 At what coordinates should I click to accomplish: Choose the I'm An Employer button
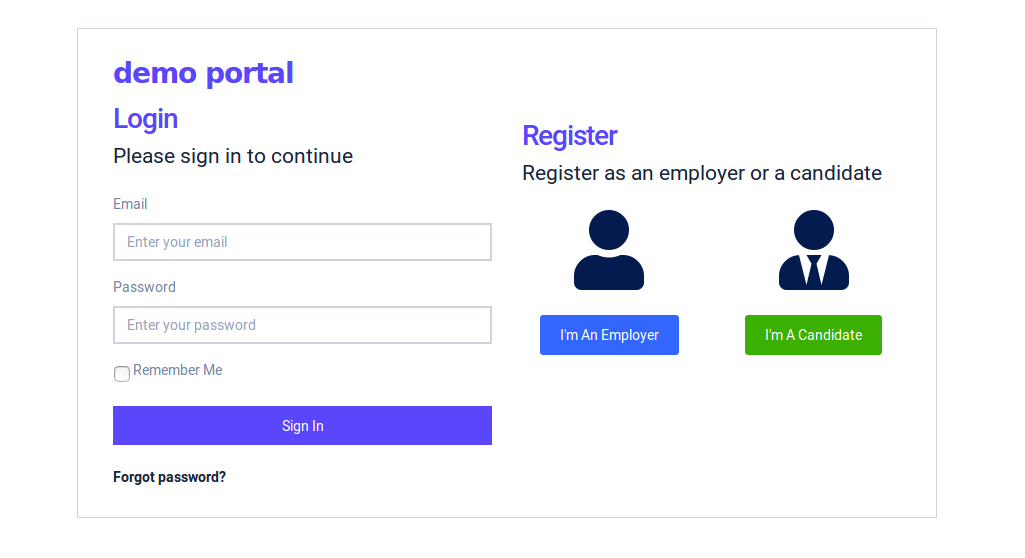coord(609,335)
